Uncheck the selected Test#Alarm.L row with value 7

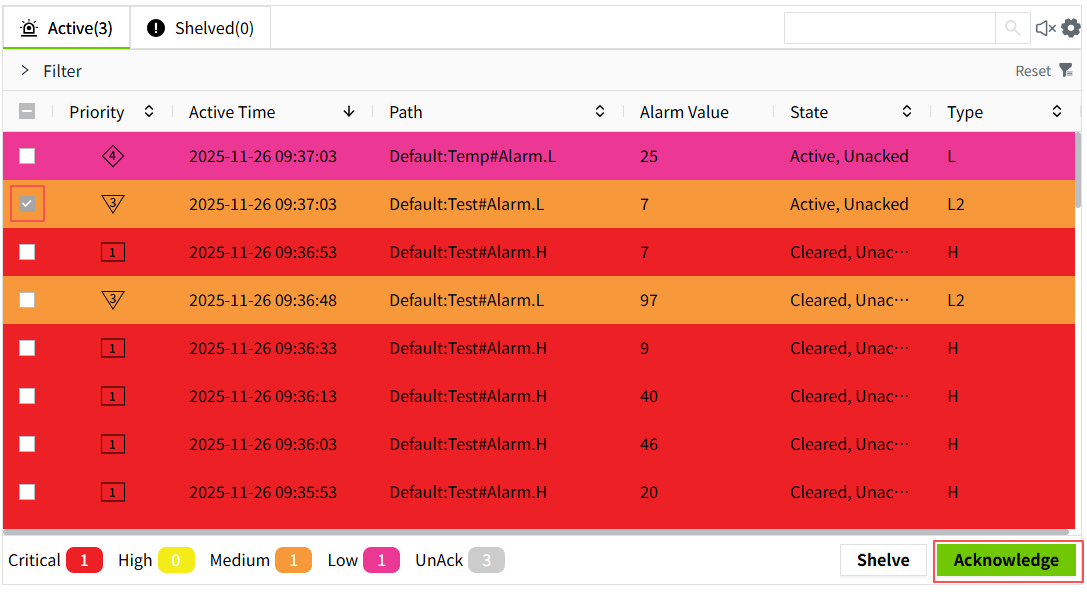pyautogui.click(x=27, y=204)
